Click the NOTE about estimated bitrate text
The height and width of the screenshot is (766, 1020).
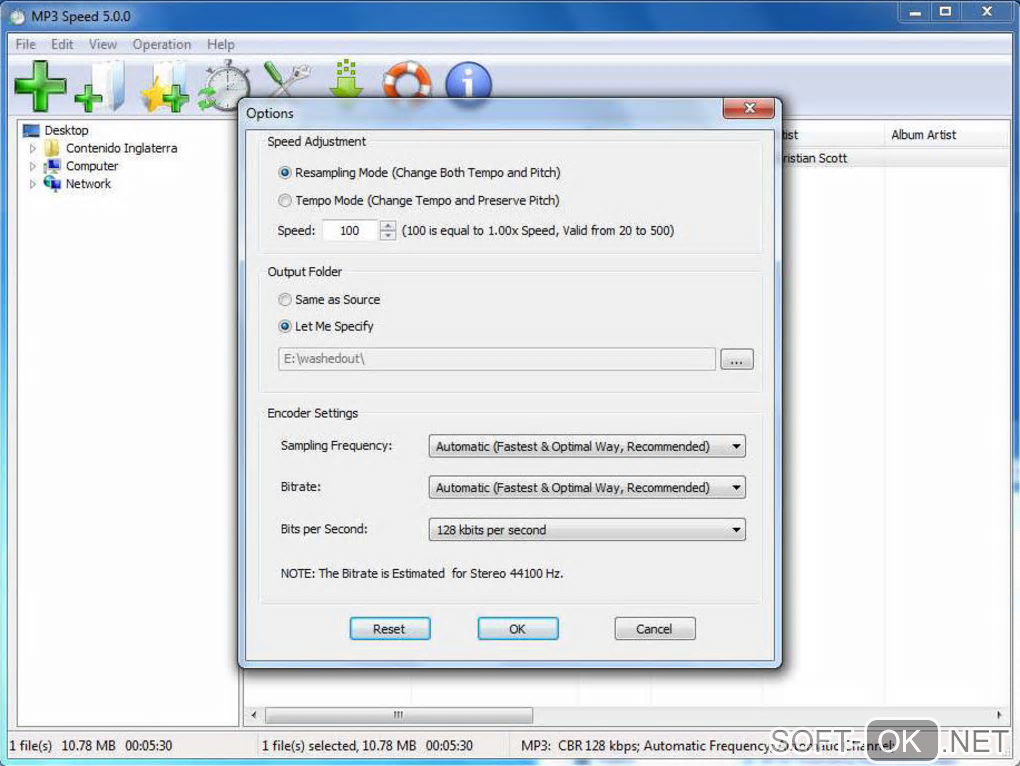(x=422, y=574)
